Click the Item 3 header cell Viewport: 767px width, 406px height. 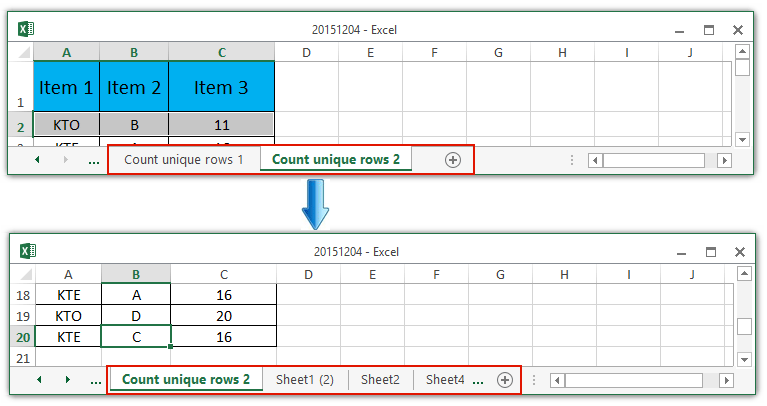click(221, 87)
